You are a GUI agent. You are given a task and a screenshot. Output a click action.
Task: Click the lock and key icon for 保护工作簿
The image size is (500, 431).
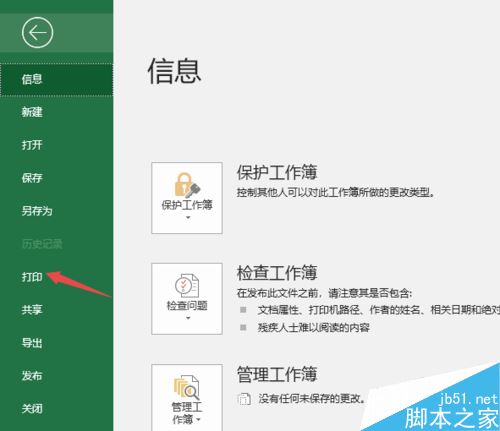(187, 185)
